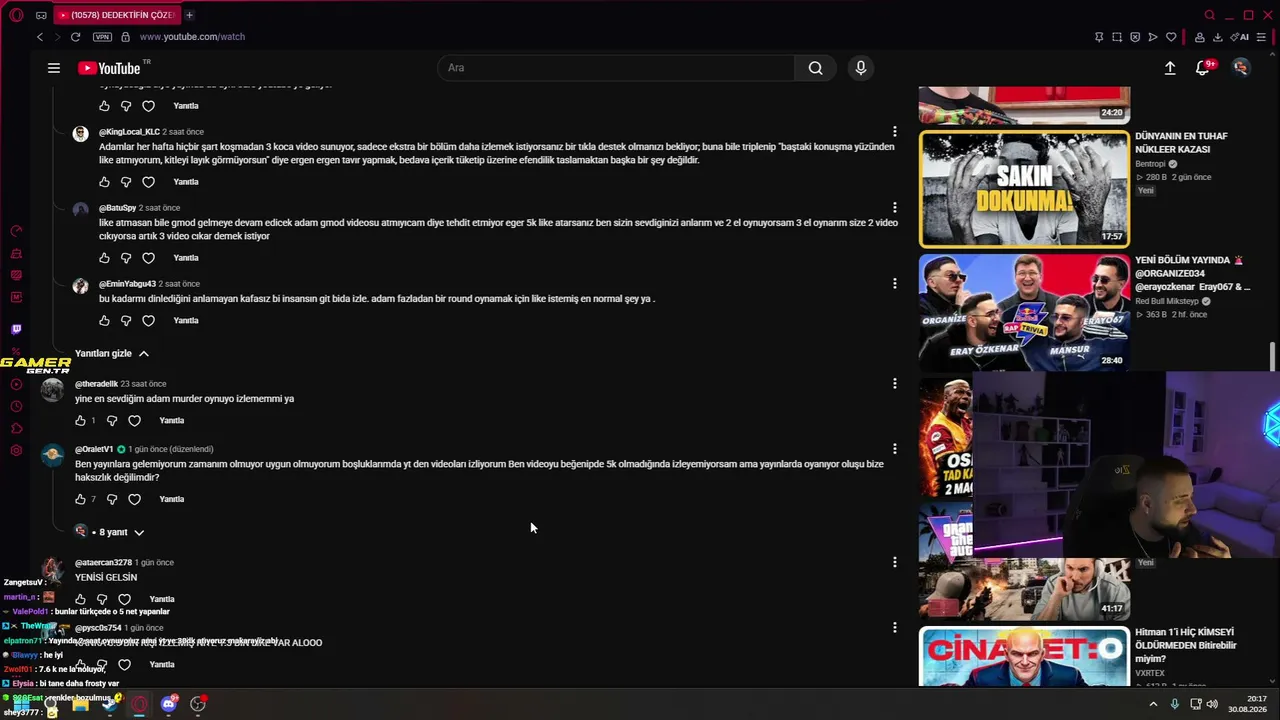Dislike the @EminYabgu43 comment

(x=126, y=321)
